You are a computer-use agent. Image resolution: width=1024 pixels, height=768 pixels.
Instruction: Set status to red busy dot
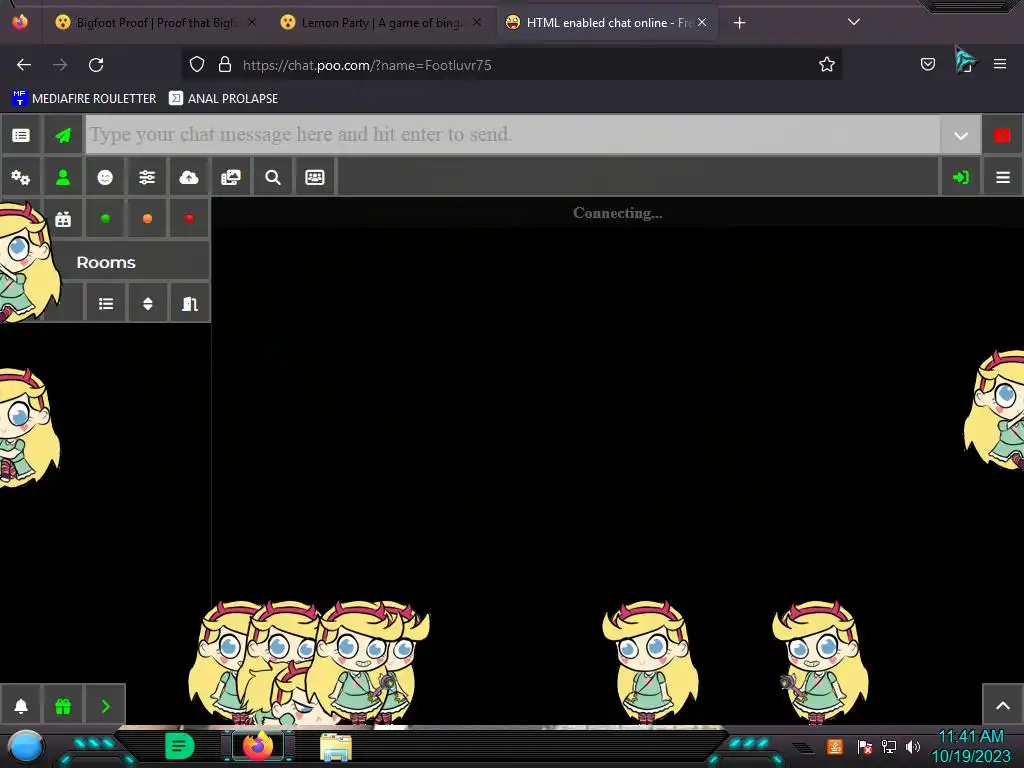point(189,219)
